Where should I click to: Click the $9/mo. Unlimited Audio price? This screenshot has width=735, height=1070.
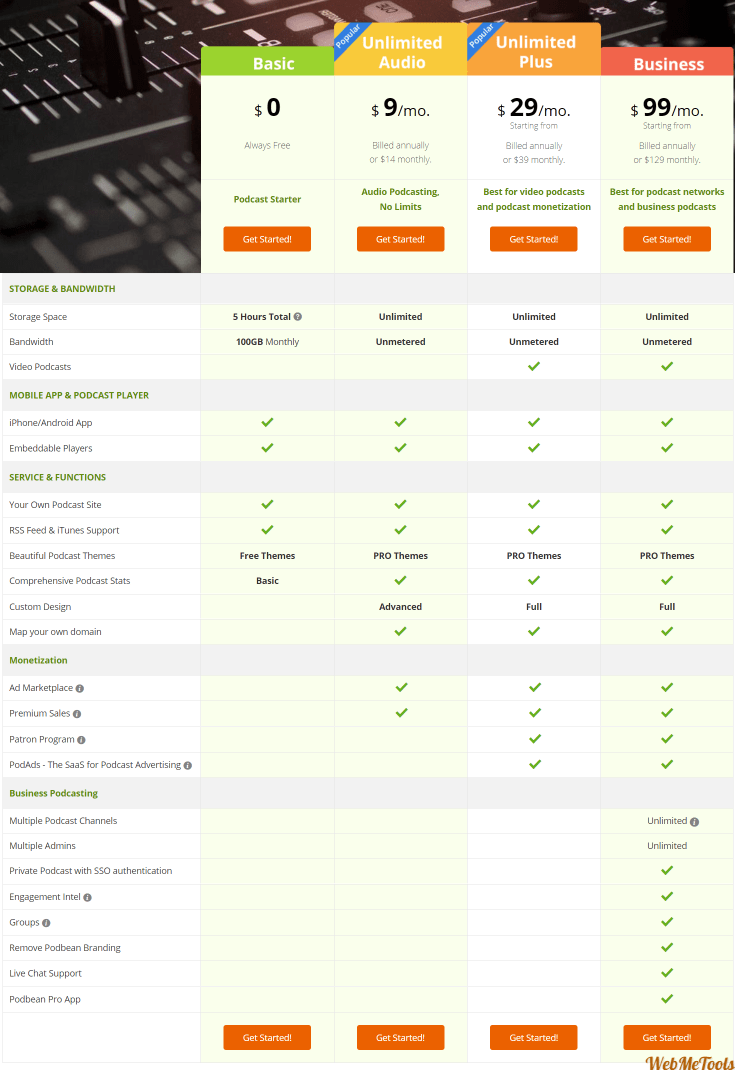point(401,108)
